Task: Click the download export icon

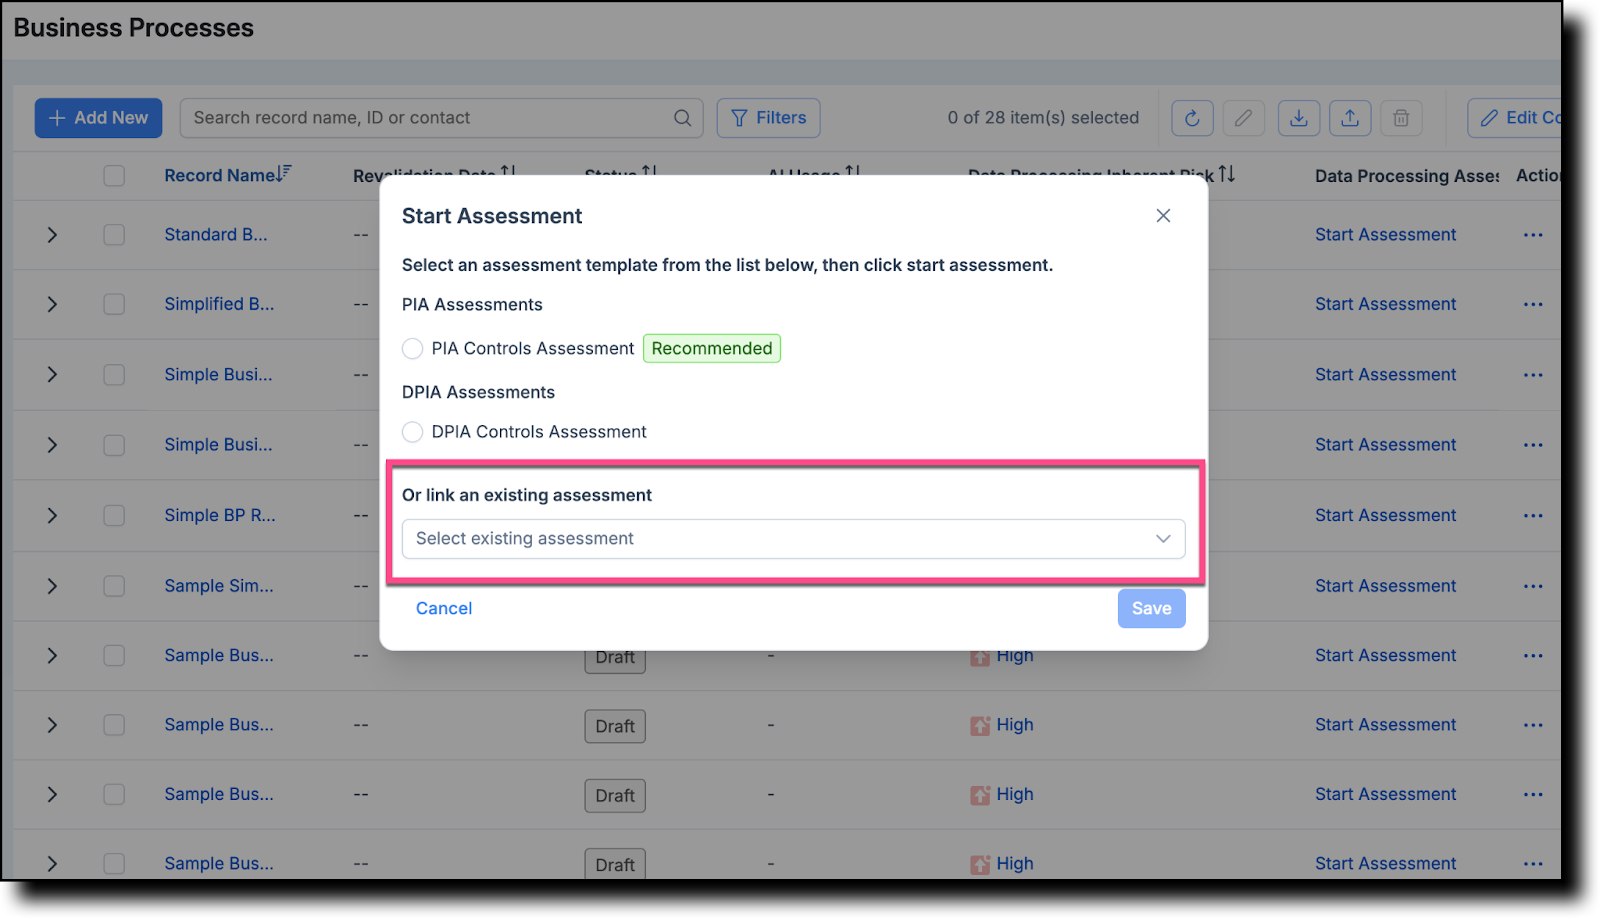Action: [x=1298, y=118]
